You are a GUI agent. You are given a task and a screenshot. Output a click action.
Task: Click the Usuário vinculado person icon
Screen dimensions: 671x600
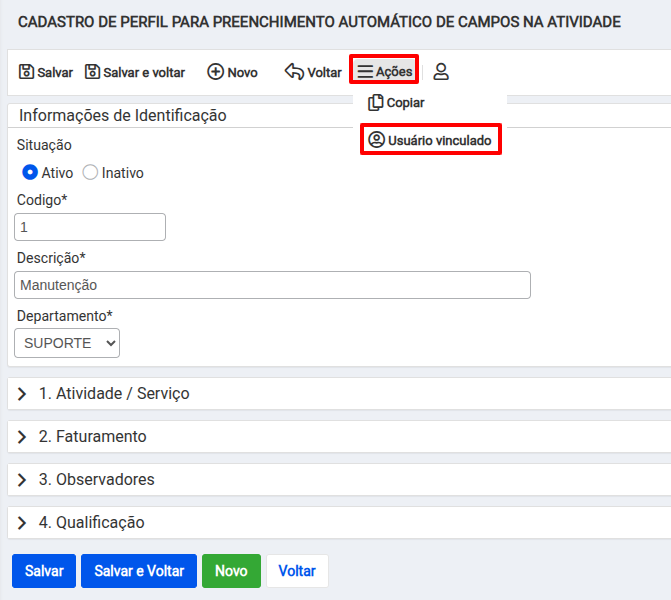377,140
